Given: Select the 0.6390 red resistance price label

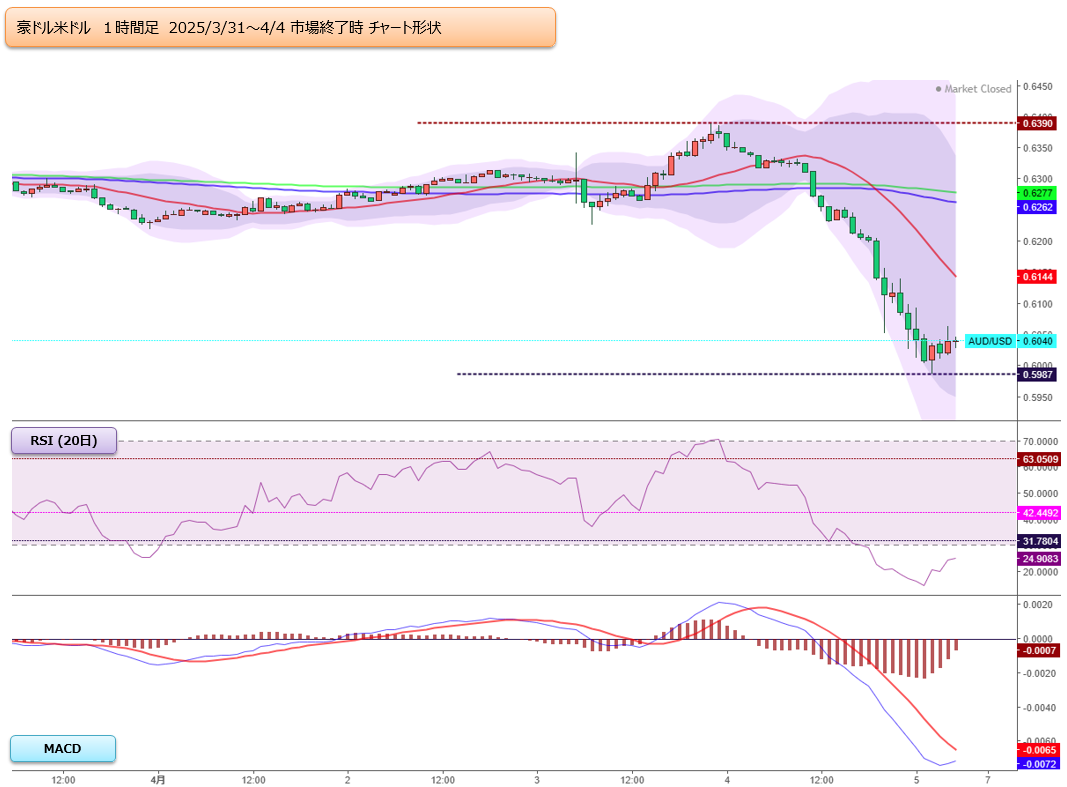Looking at the screenshot, I should [1035, 123].
